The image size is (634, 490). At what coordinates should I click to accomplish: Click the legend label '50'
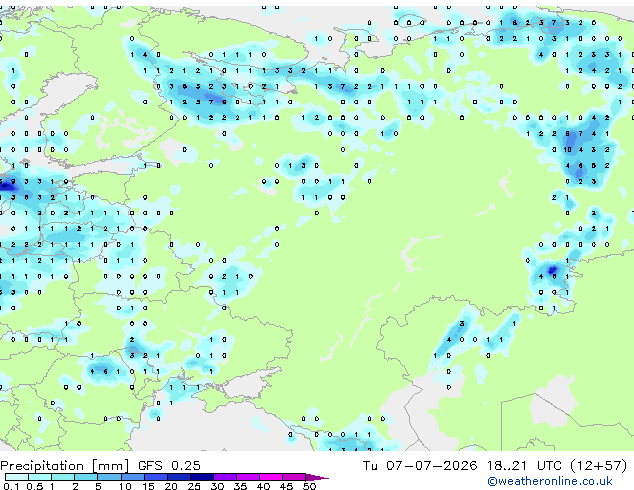point(310,486)
